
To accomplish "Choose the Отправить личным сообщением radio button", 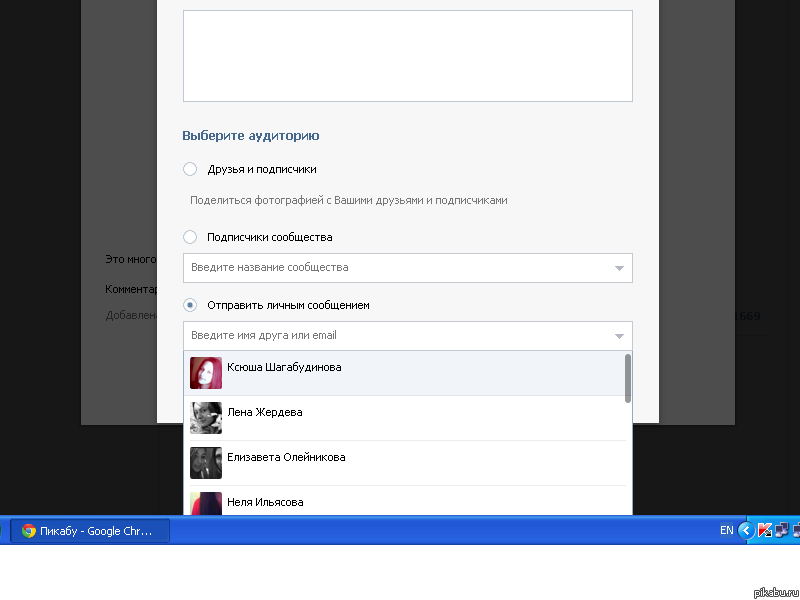I will coord(190,305).
